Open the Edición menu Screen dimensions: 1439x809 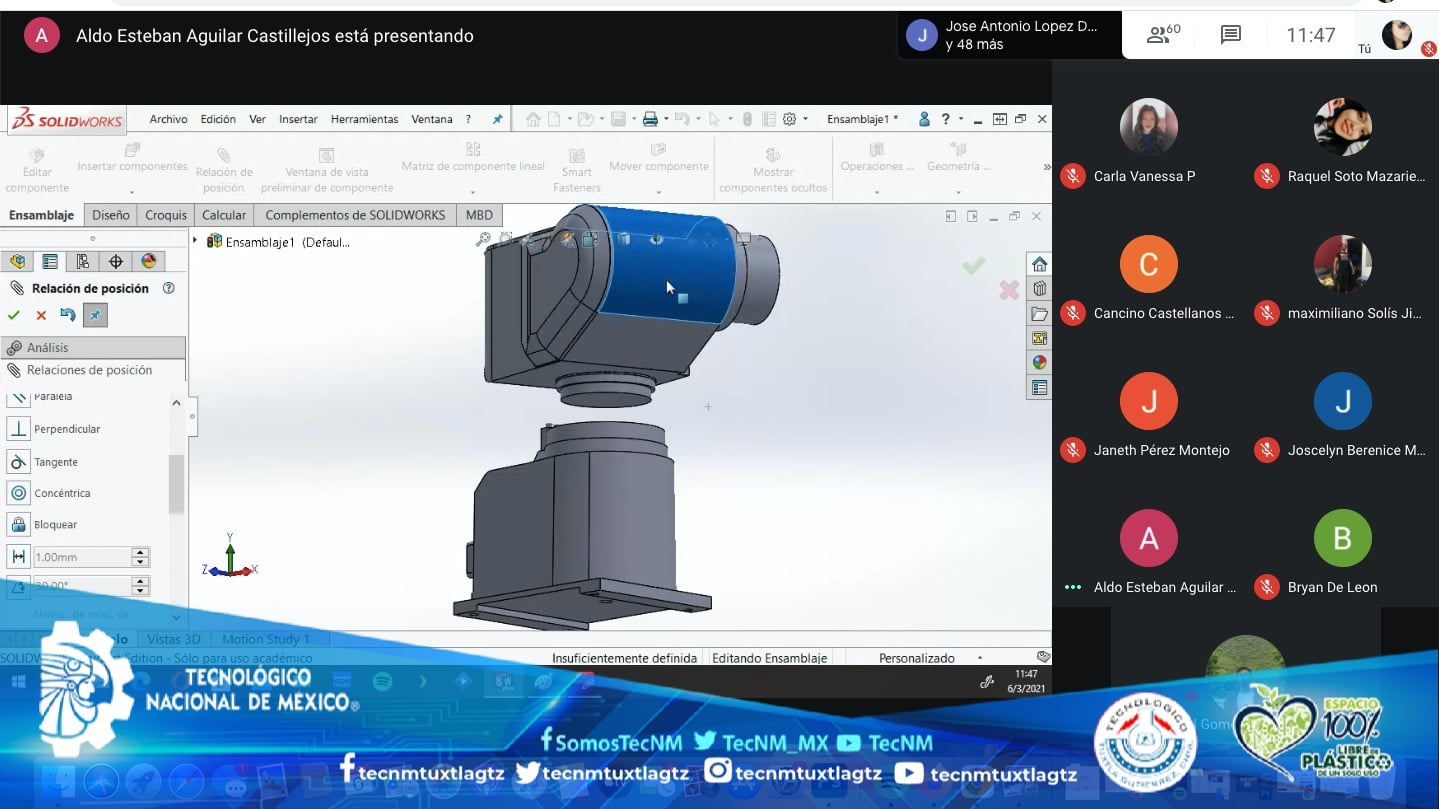[218, 119]
